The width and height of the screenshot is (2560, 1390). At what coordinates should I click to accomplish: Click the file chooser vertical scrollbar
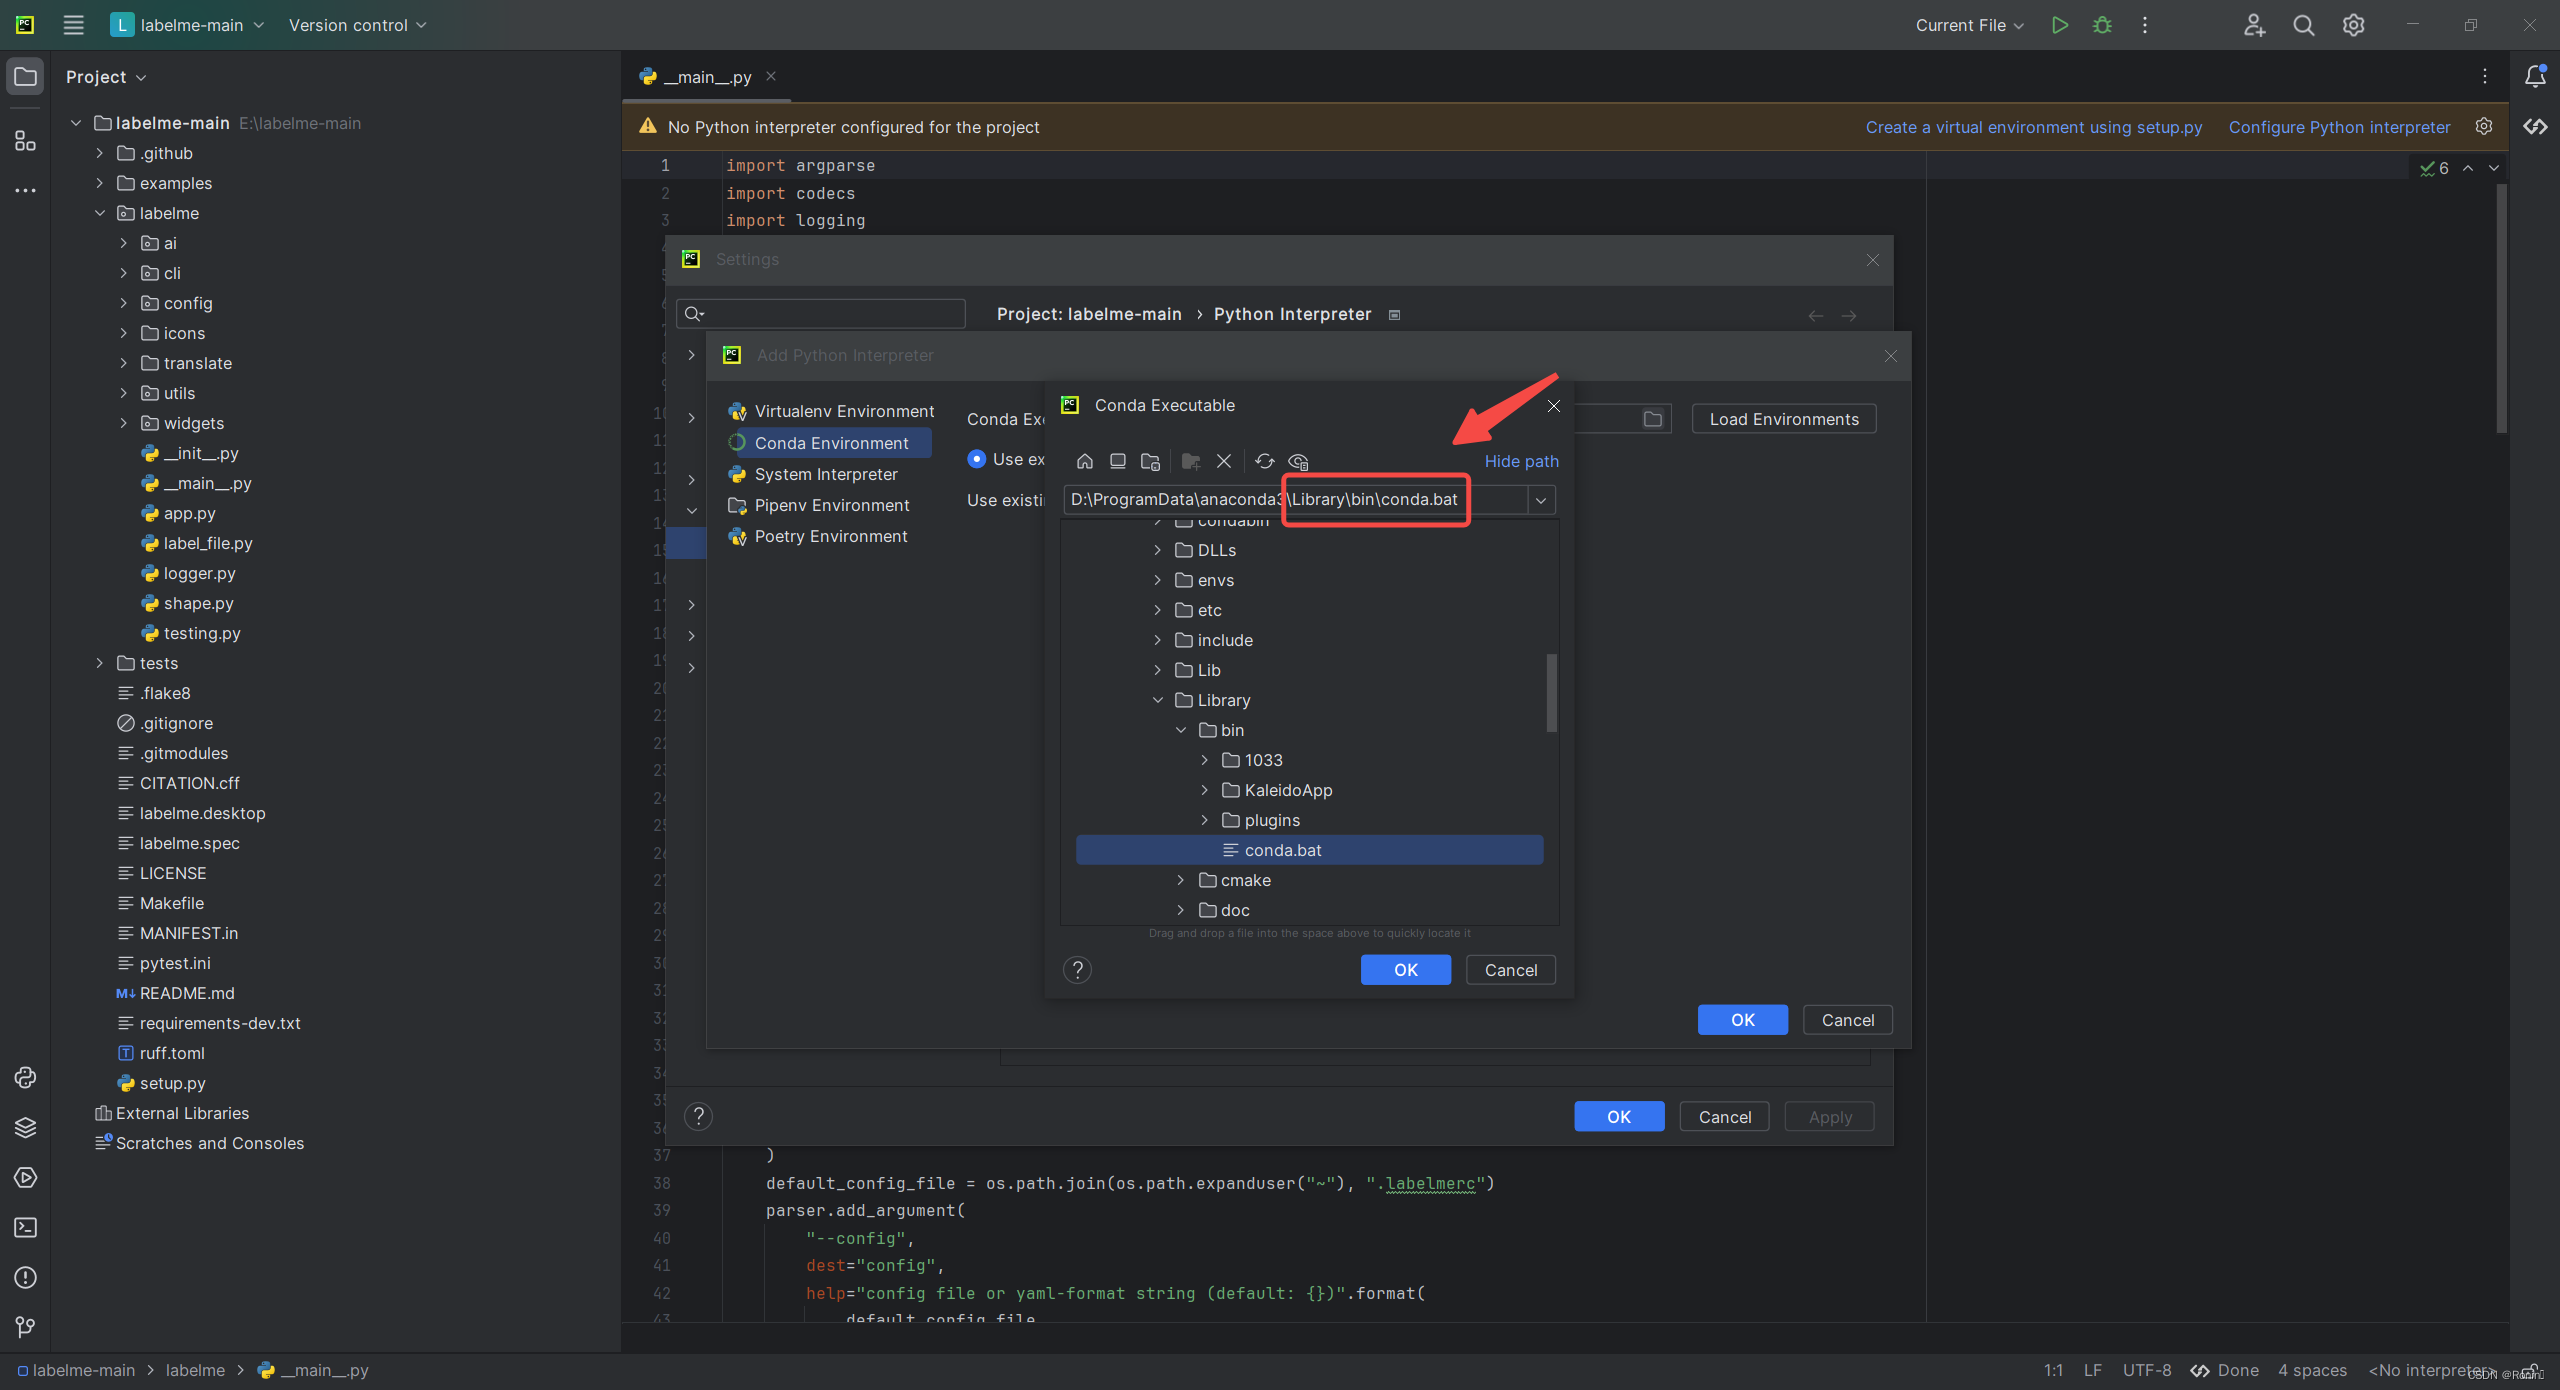coord(1551,692)
